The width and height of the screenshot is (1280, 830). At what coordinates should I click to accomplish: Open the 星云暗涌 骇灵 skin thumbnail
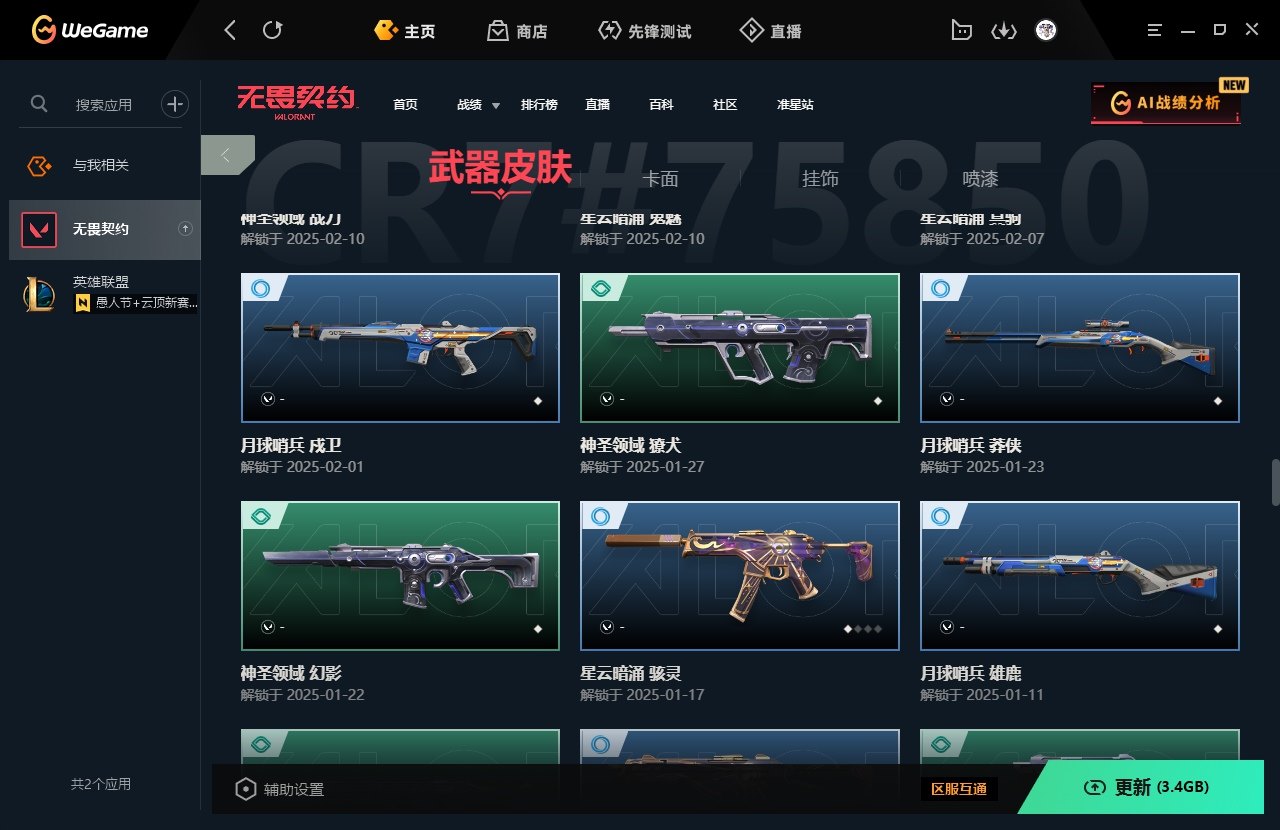point(740,575)
